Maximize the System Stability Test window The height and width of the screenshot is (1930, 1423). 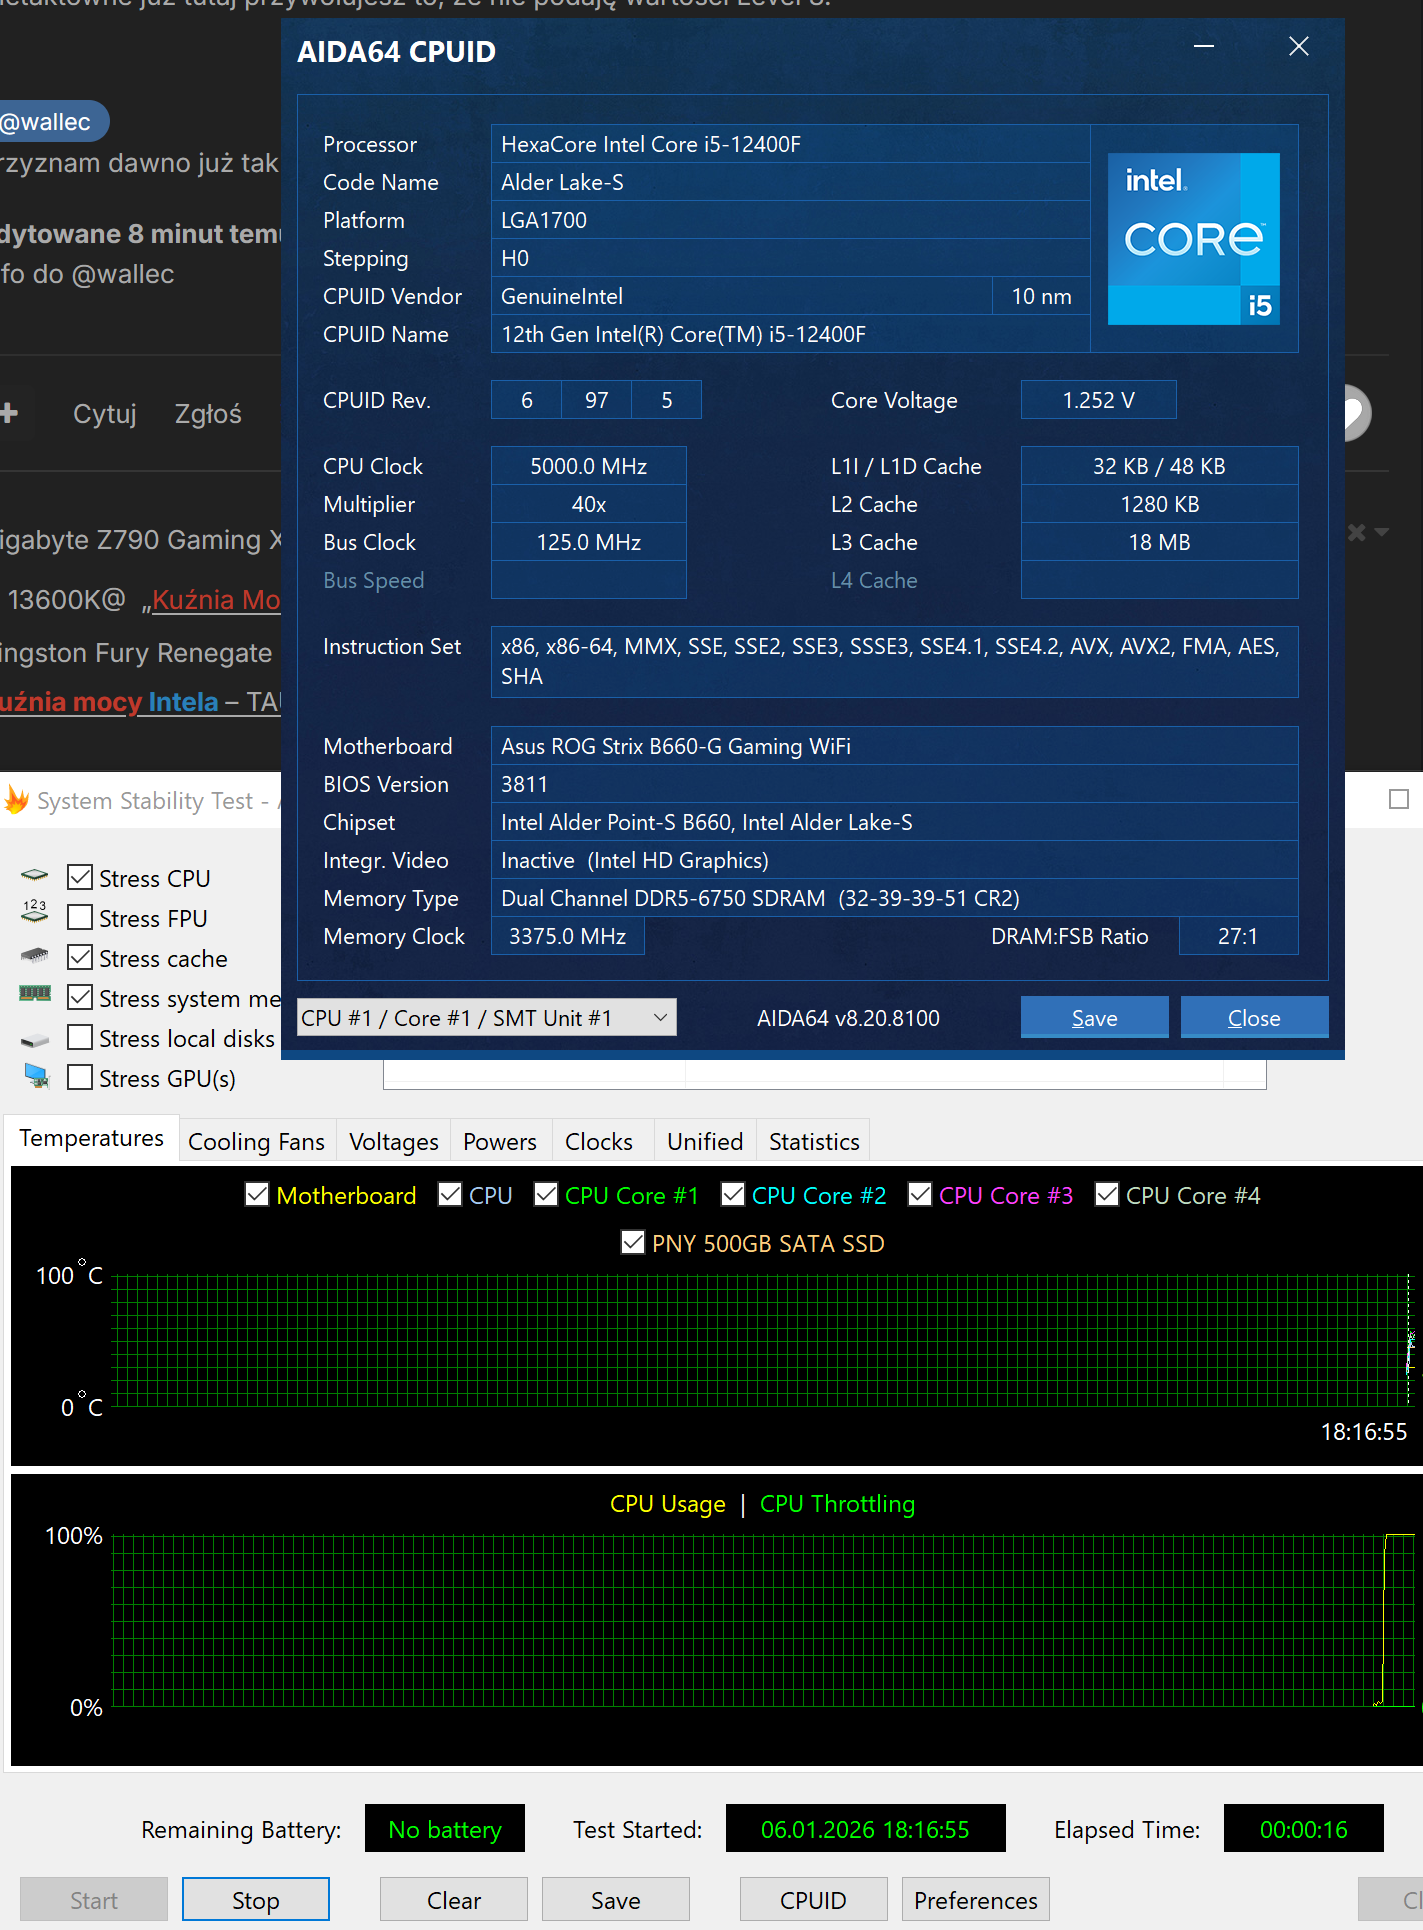pos(1399,799)
